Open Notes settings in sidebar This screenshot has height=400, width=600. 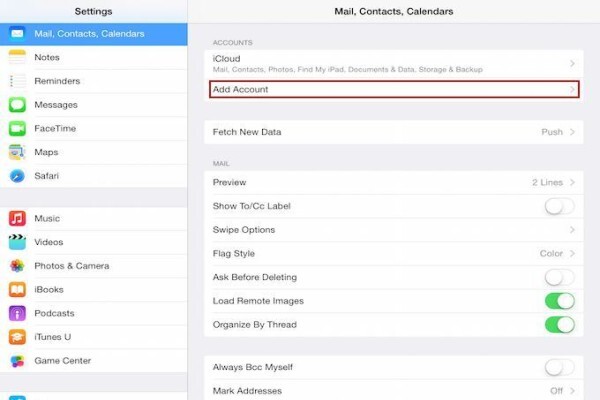94,57
